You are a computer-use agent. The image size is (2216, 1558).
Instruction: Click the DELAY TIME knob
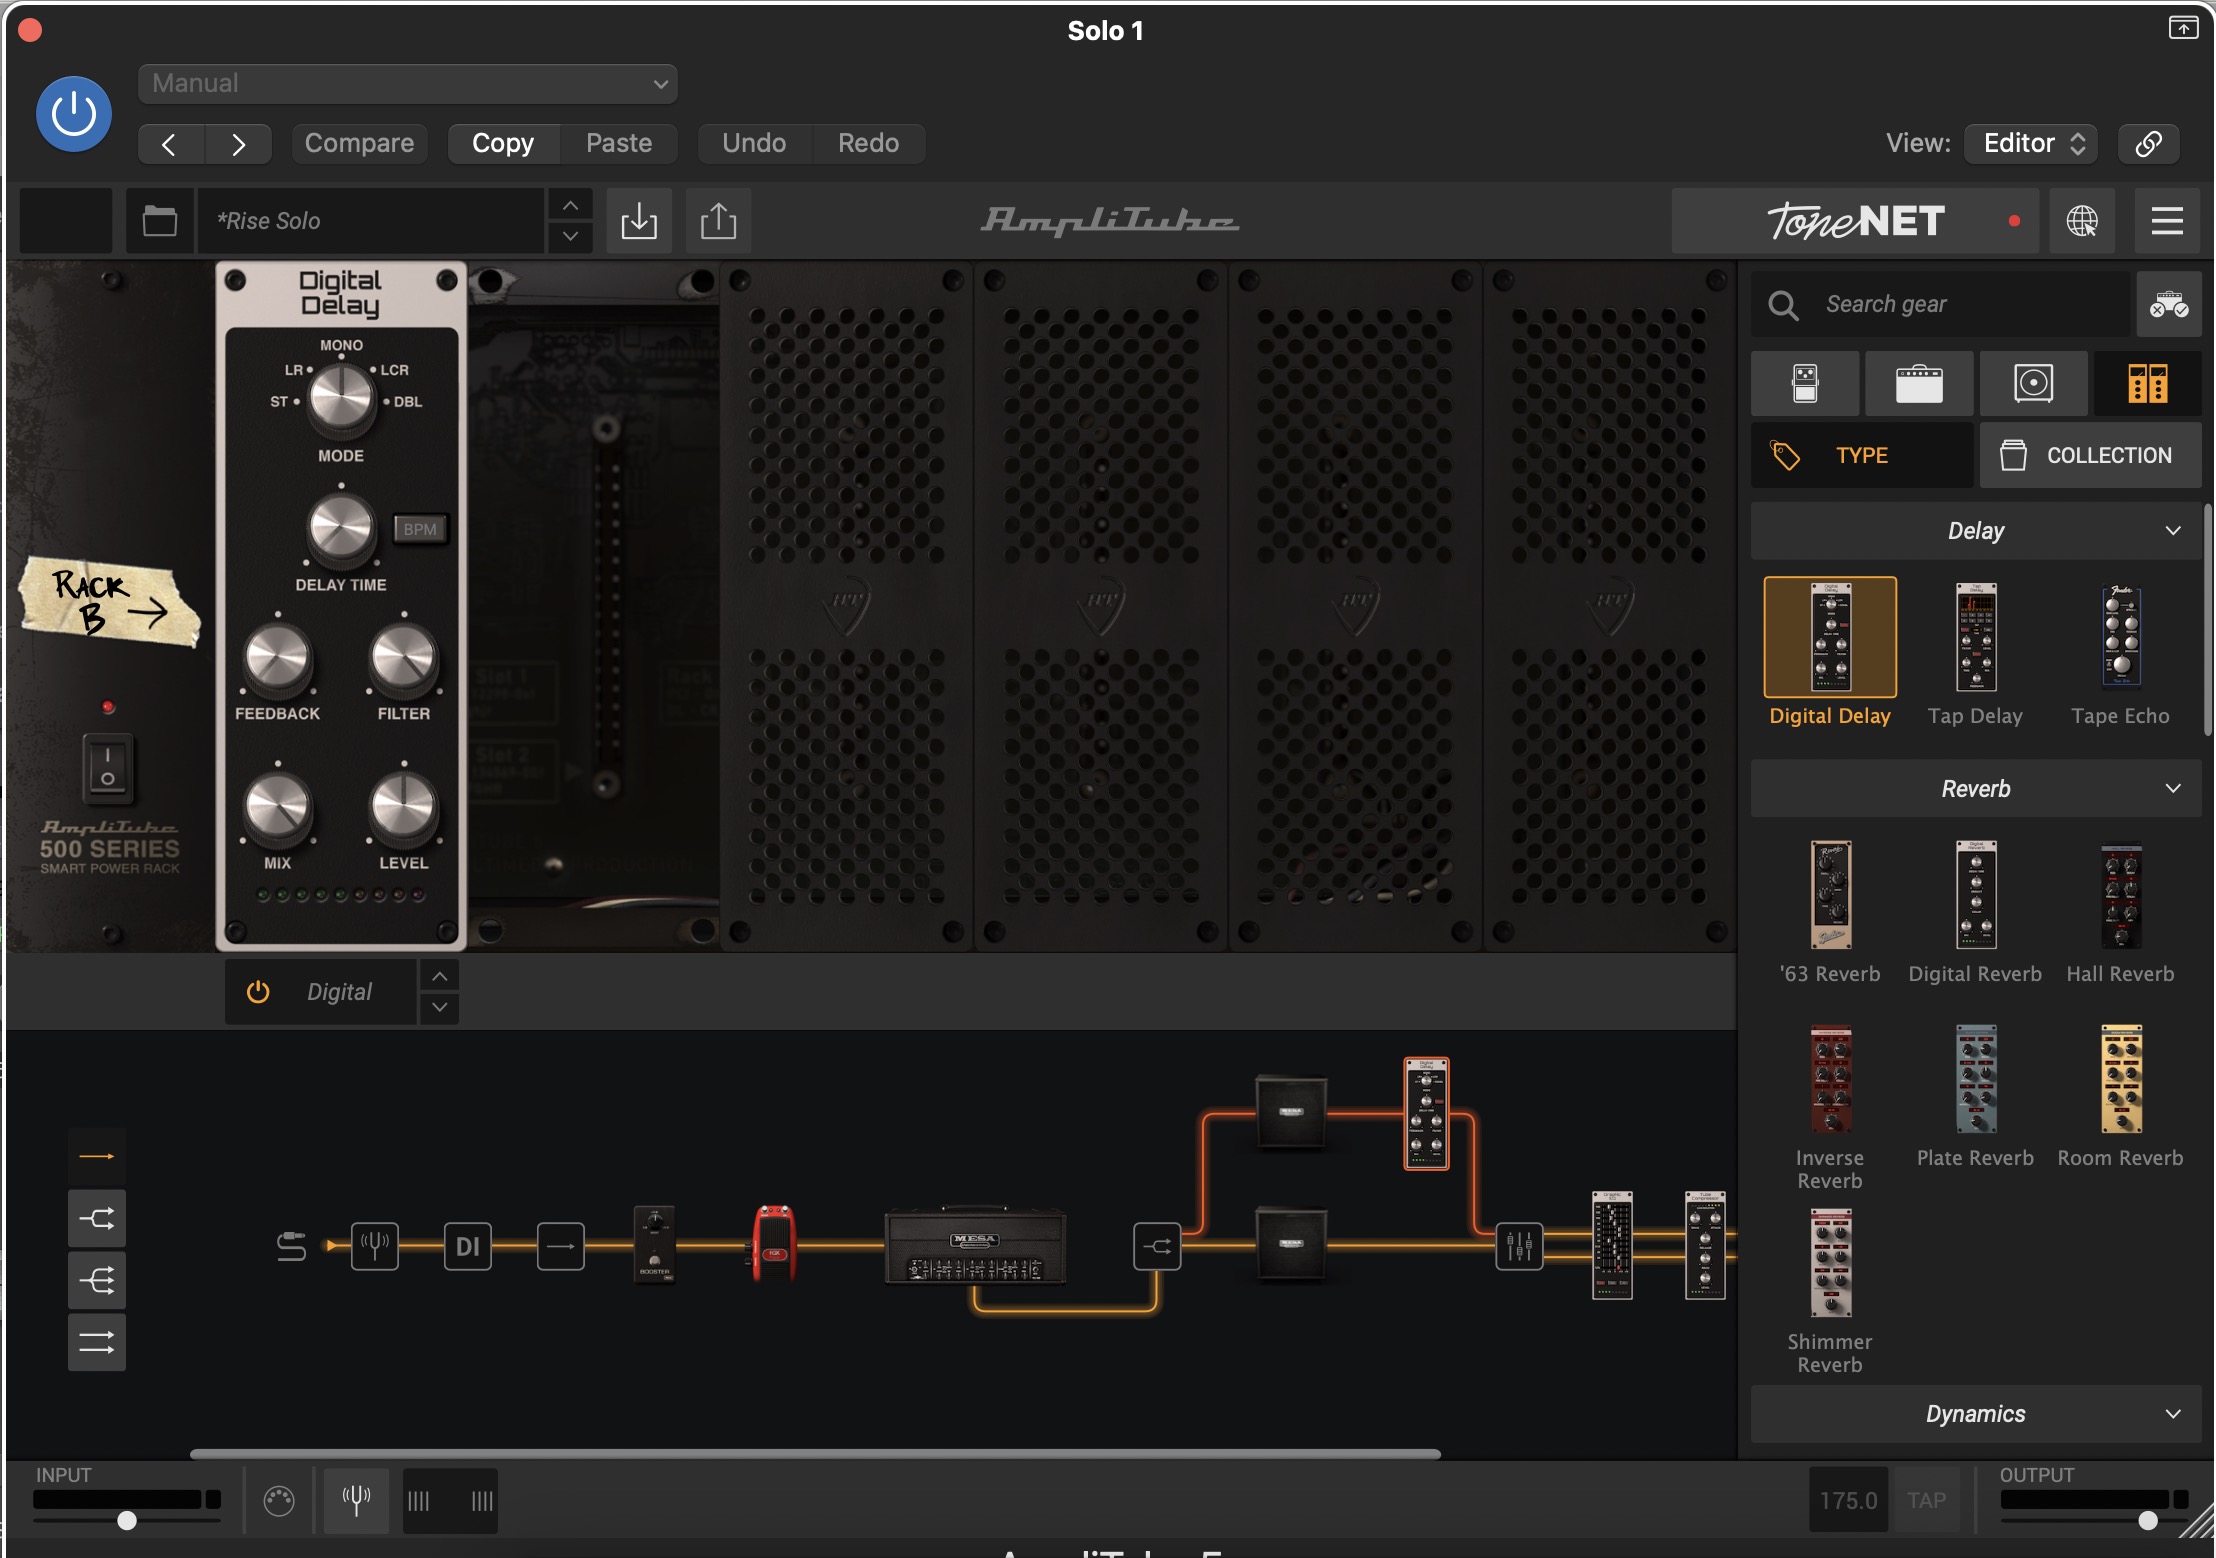(341, 527)
